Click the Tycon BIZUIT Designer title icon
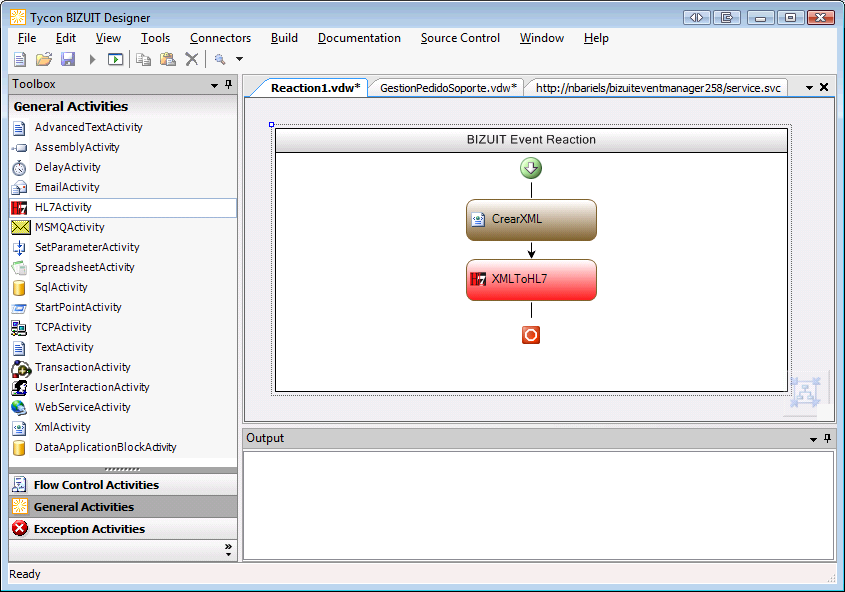Image resolution: width=845 pixels, height=592 pixels. 18,17
